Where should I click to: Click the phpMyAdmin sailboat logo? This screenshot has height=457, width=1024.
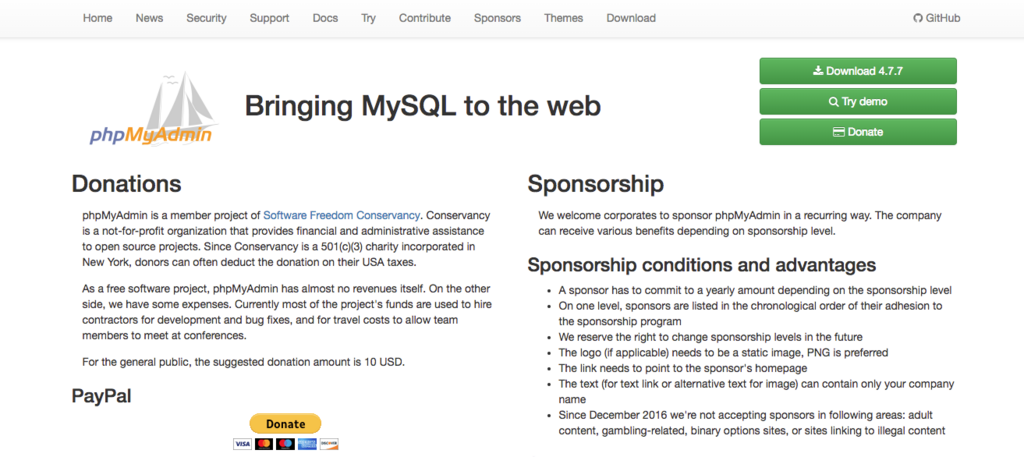point(152,108)
